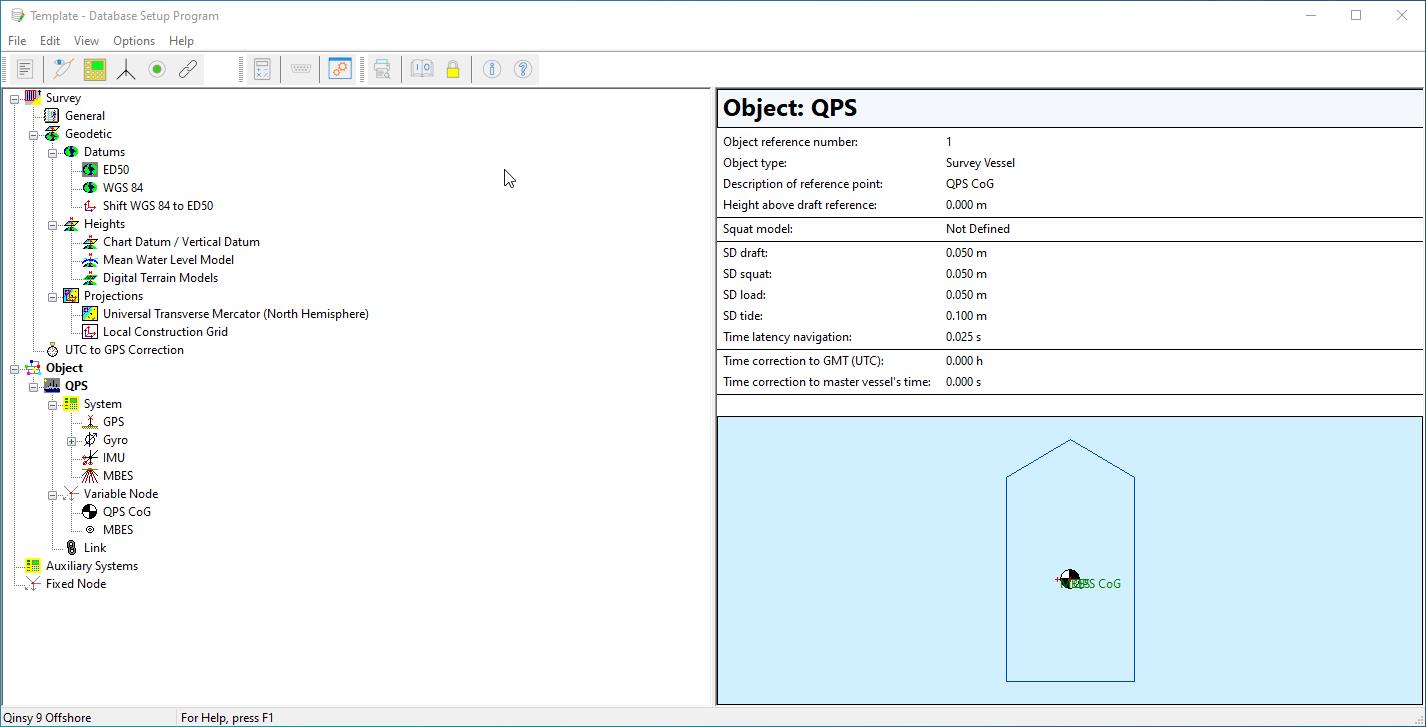Click the QPS CoG marker on vessel diagram

click(x=1069, y=580)
